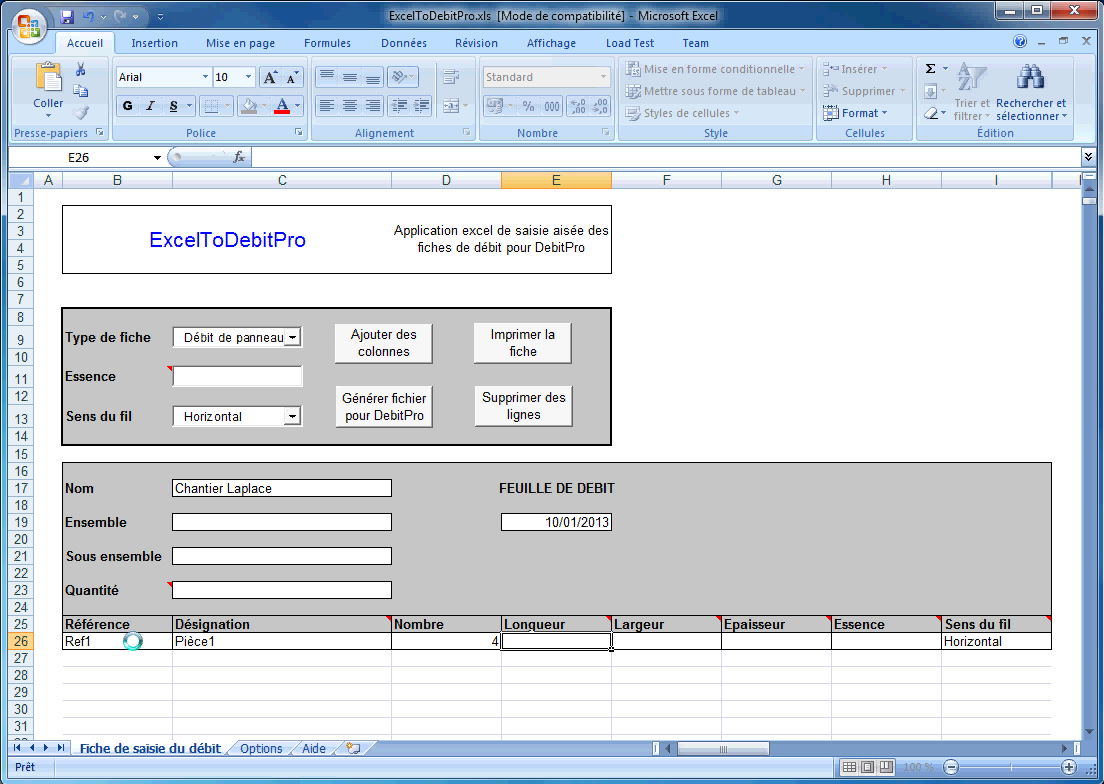This screenshot has width=1104, height=784.
Task: Switch to Mise en page tab
Action: click(x=241, y=43)
